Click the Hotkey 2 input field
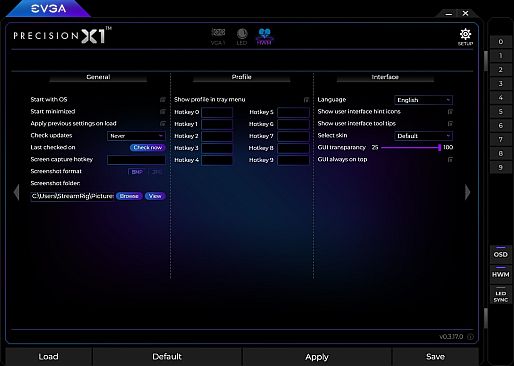The image size is (514, 366). tap(217, 136)
